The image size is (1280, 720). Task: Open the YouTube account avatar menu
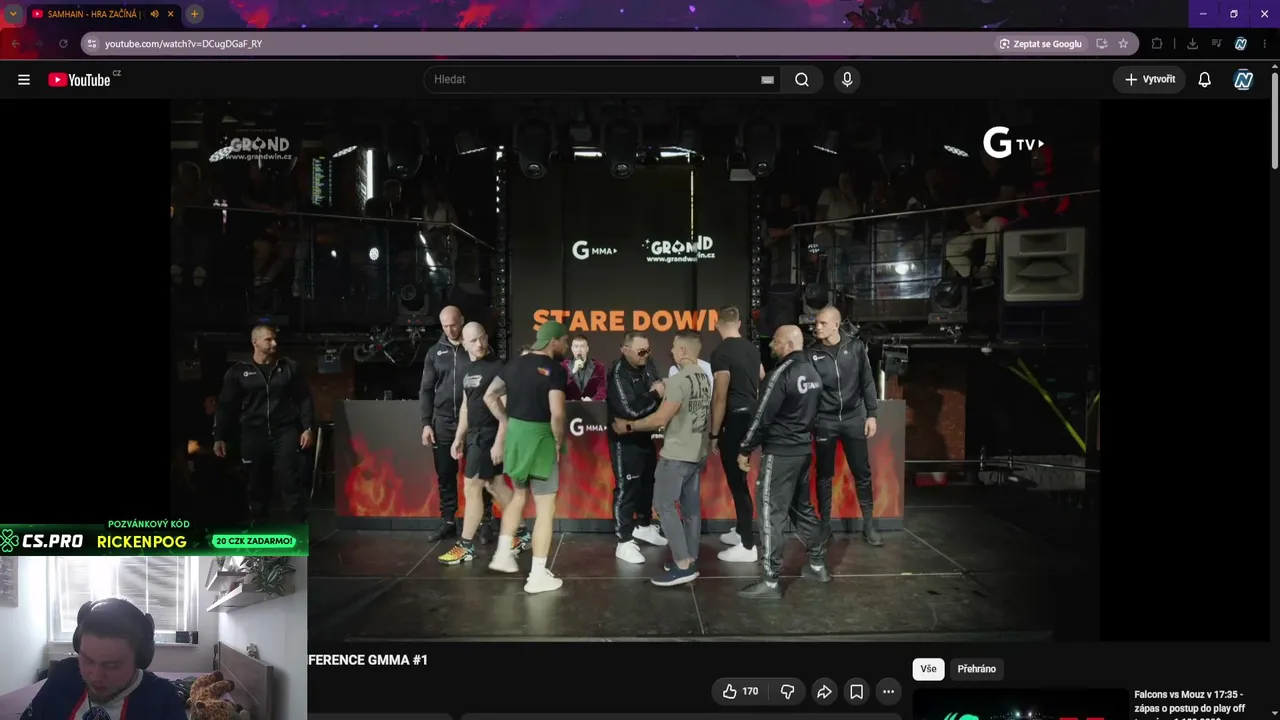(1243, 80)
